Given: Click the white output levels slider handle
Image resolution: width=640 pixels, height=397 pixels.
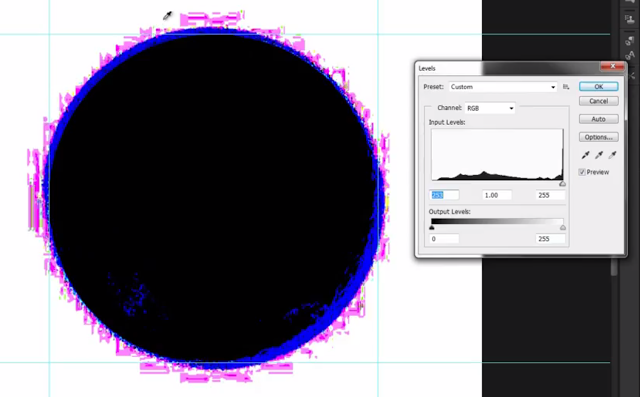Looking at the screenshot, I should pyautogui.click(x=563, y=228).
